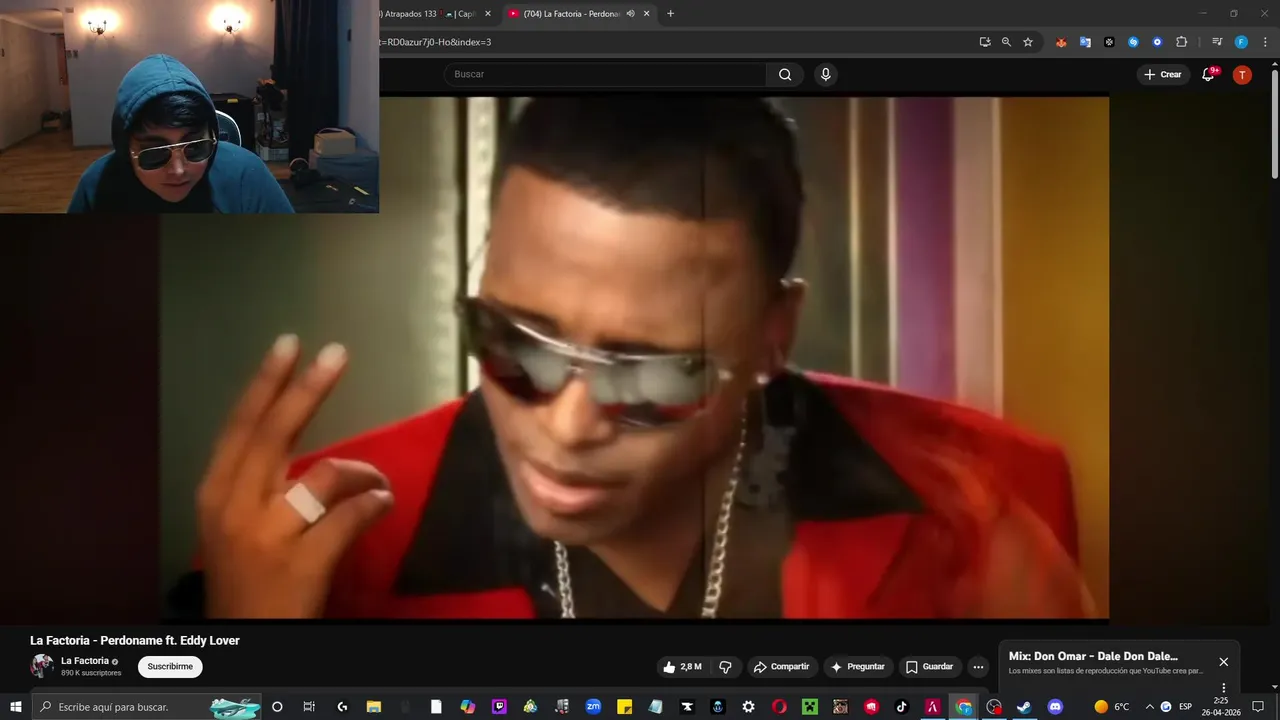Open the Settings gear on taskbar

coord(749,707)
